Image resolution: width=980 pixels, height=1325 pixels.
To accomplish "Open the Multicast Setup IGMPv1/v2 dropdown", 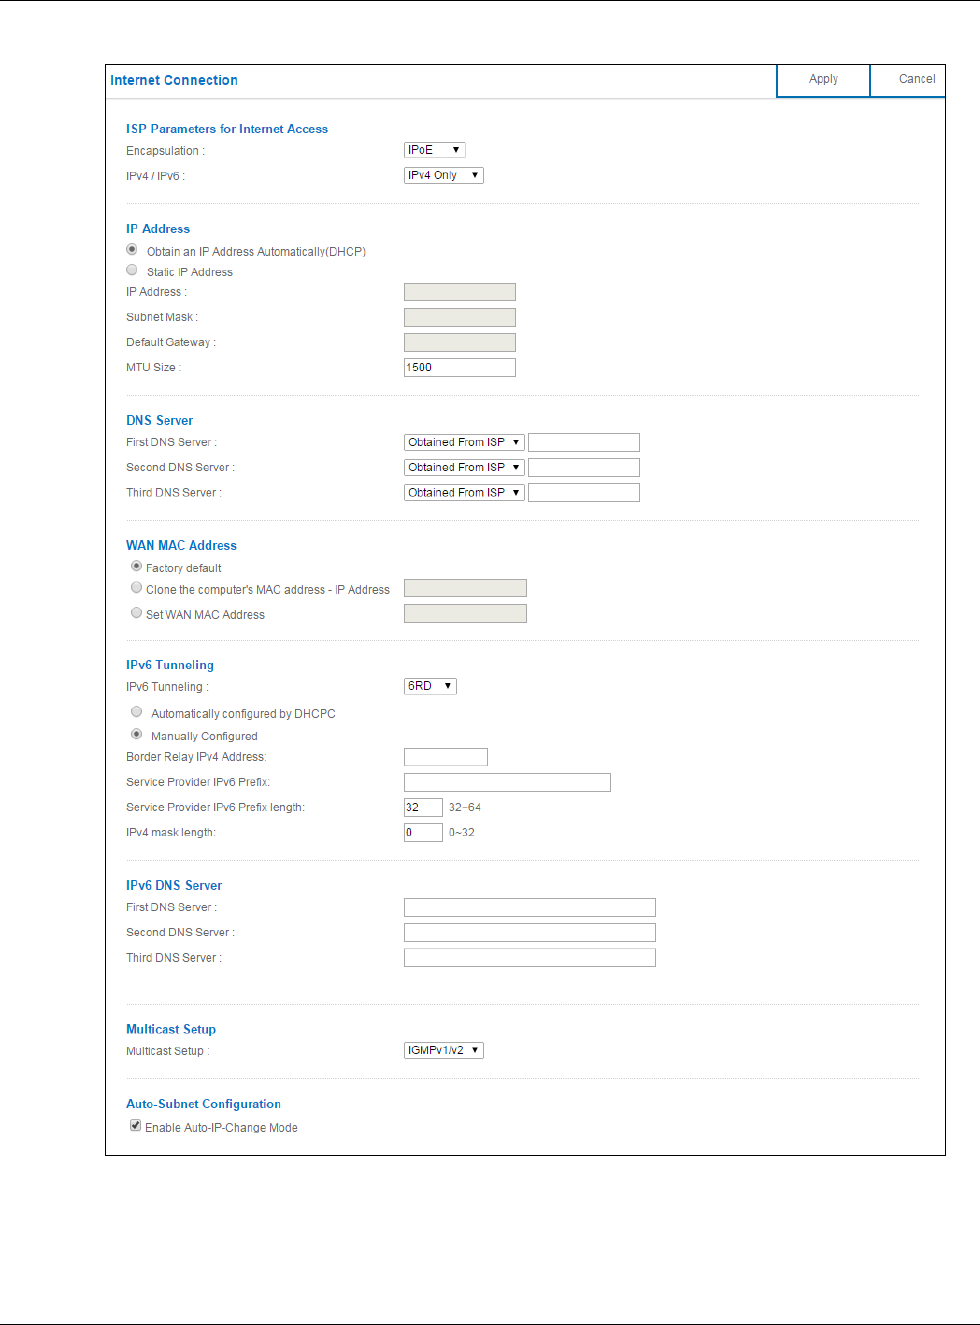I will point(444,1050).
